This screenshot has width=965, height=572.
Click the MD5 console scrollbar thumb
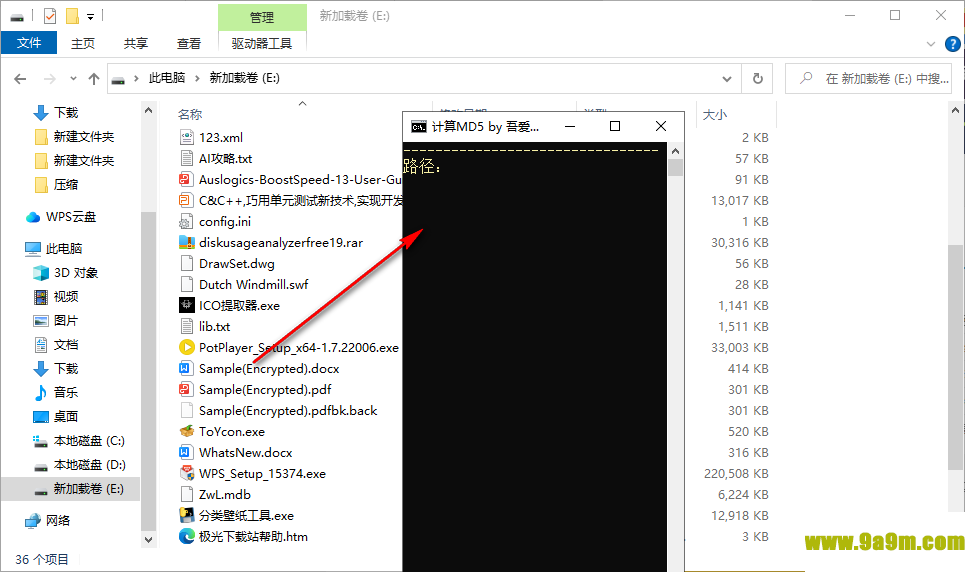675,167
